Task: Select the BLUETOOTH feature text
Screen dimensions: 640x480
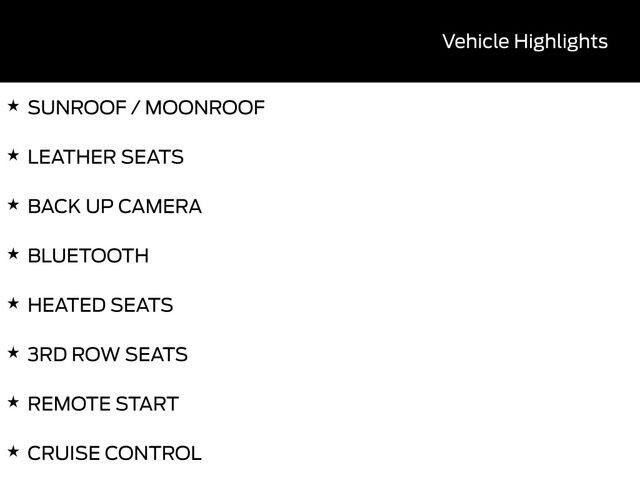Action: [88, 256]
